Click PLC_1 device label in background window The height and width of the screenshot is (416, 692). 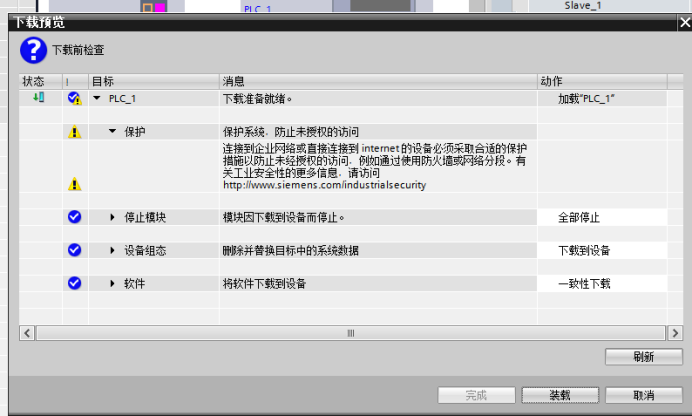(257, 8)
